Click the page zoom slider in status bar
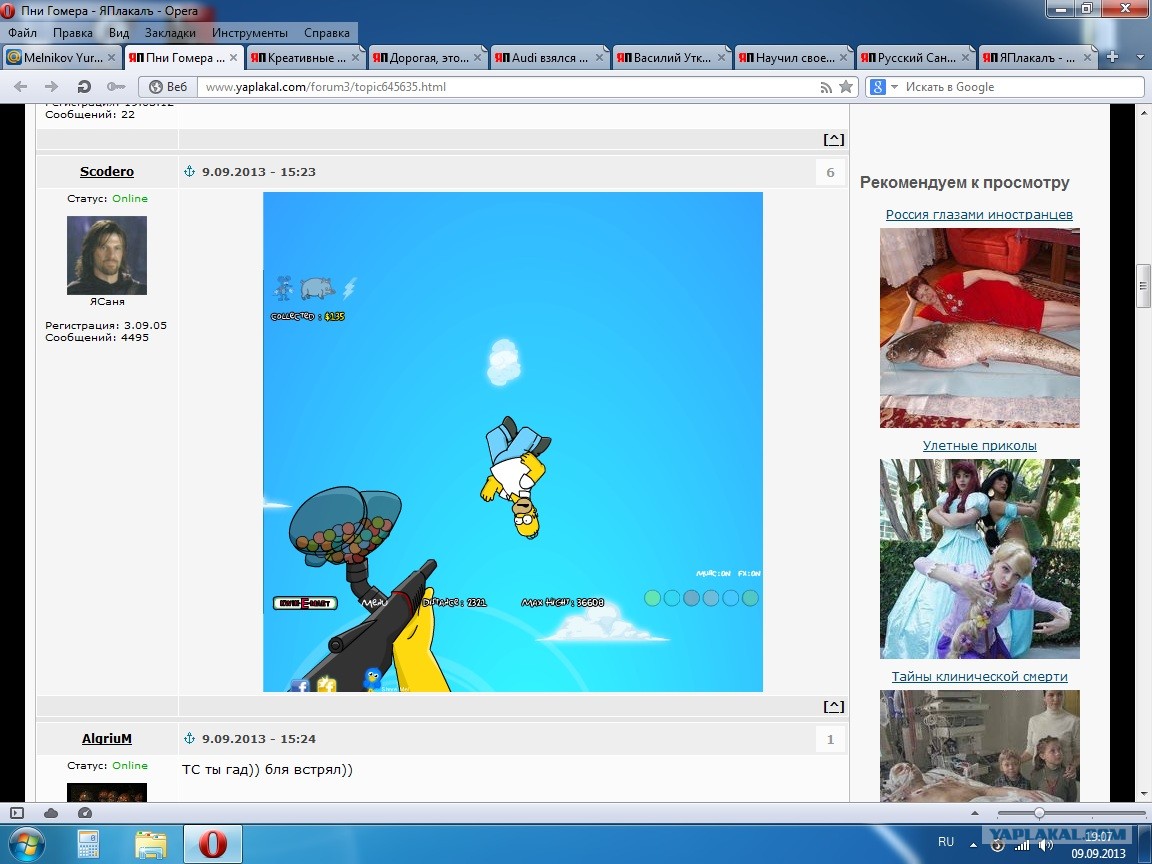Screen dimensions: 1152x864 1039,813
